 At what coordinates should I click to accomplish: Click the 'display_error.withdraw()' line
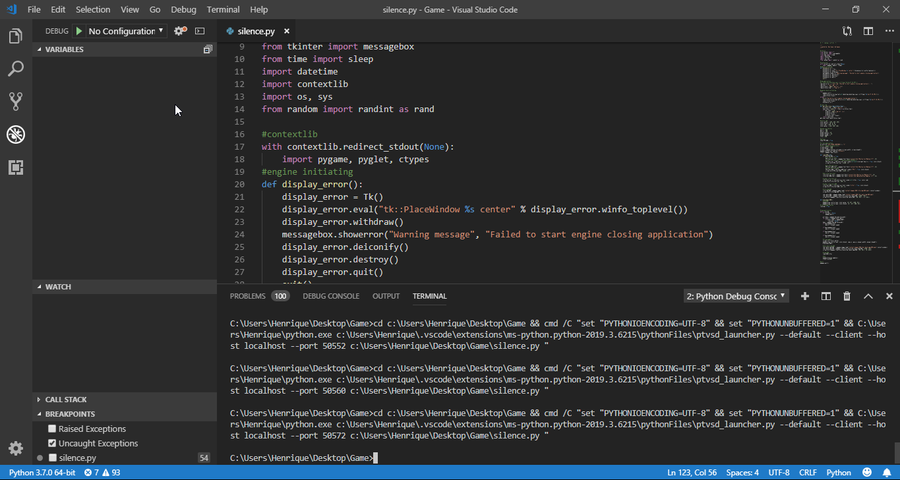pyautogui.click(x=343, y=222)
